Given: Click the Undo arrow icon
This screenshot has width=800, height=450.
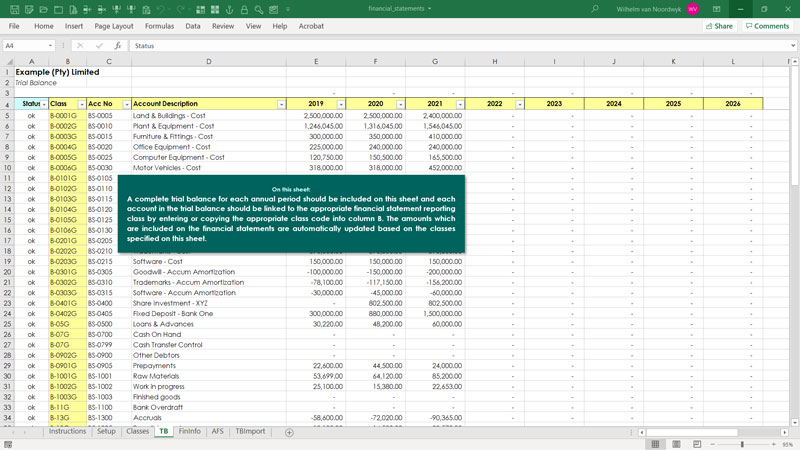Looking at the screenshot, I should pos(161,9).
